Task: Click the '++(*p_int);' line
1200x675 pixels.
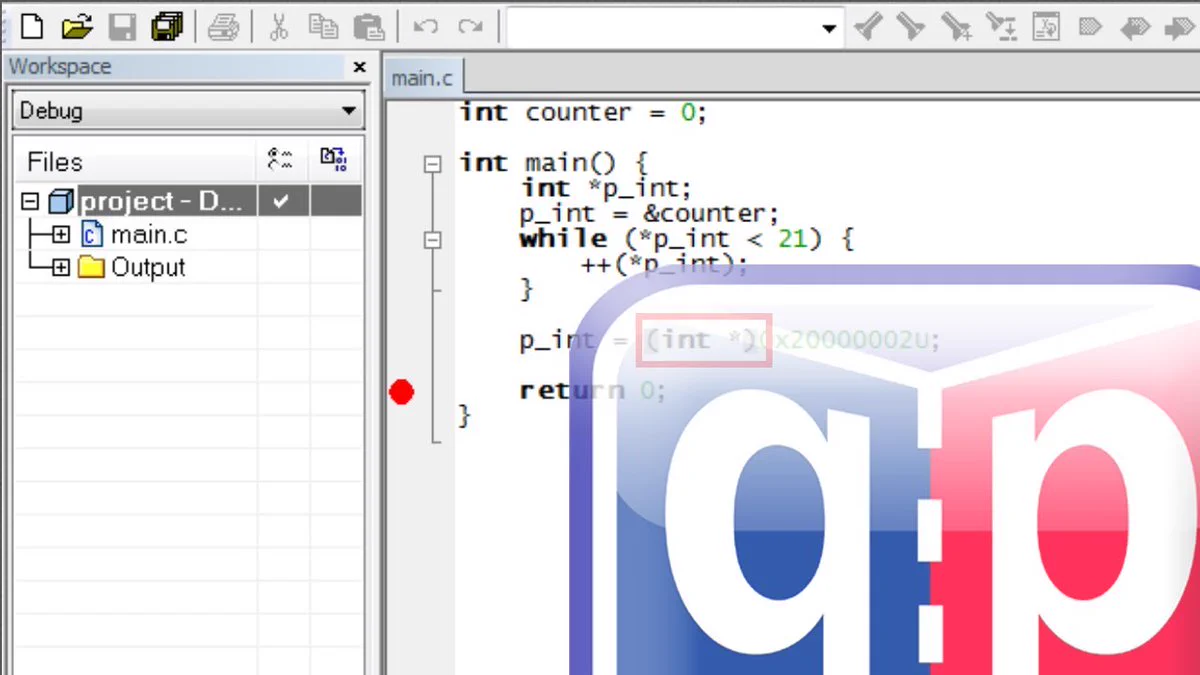Action: pyautogui.click(x=664, y=265)
